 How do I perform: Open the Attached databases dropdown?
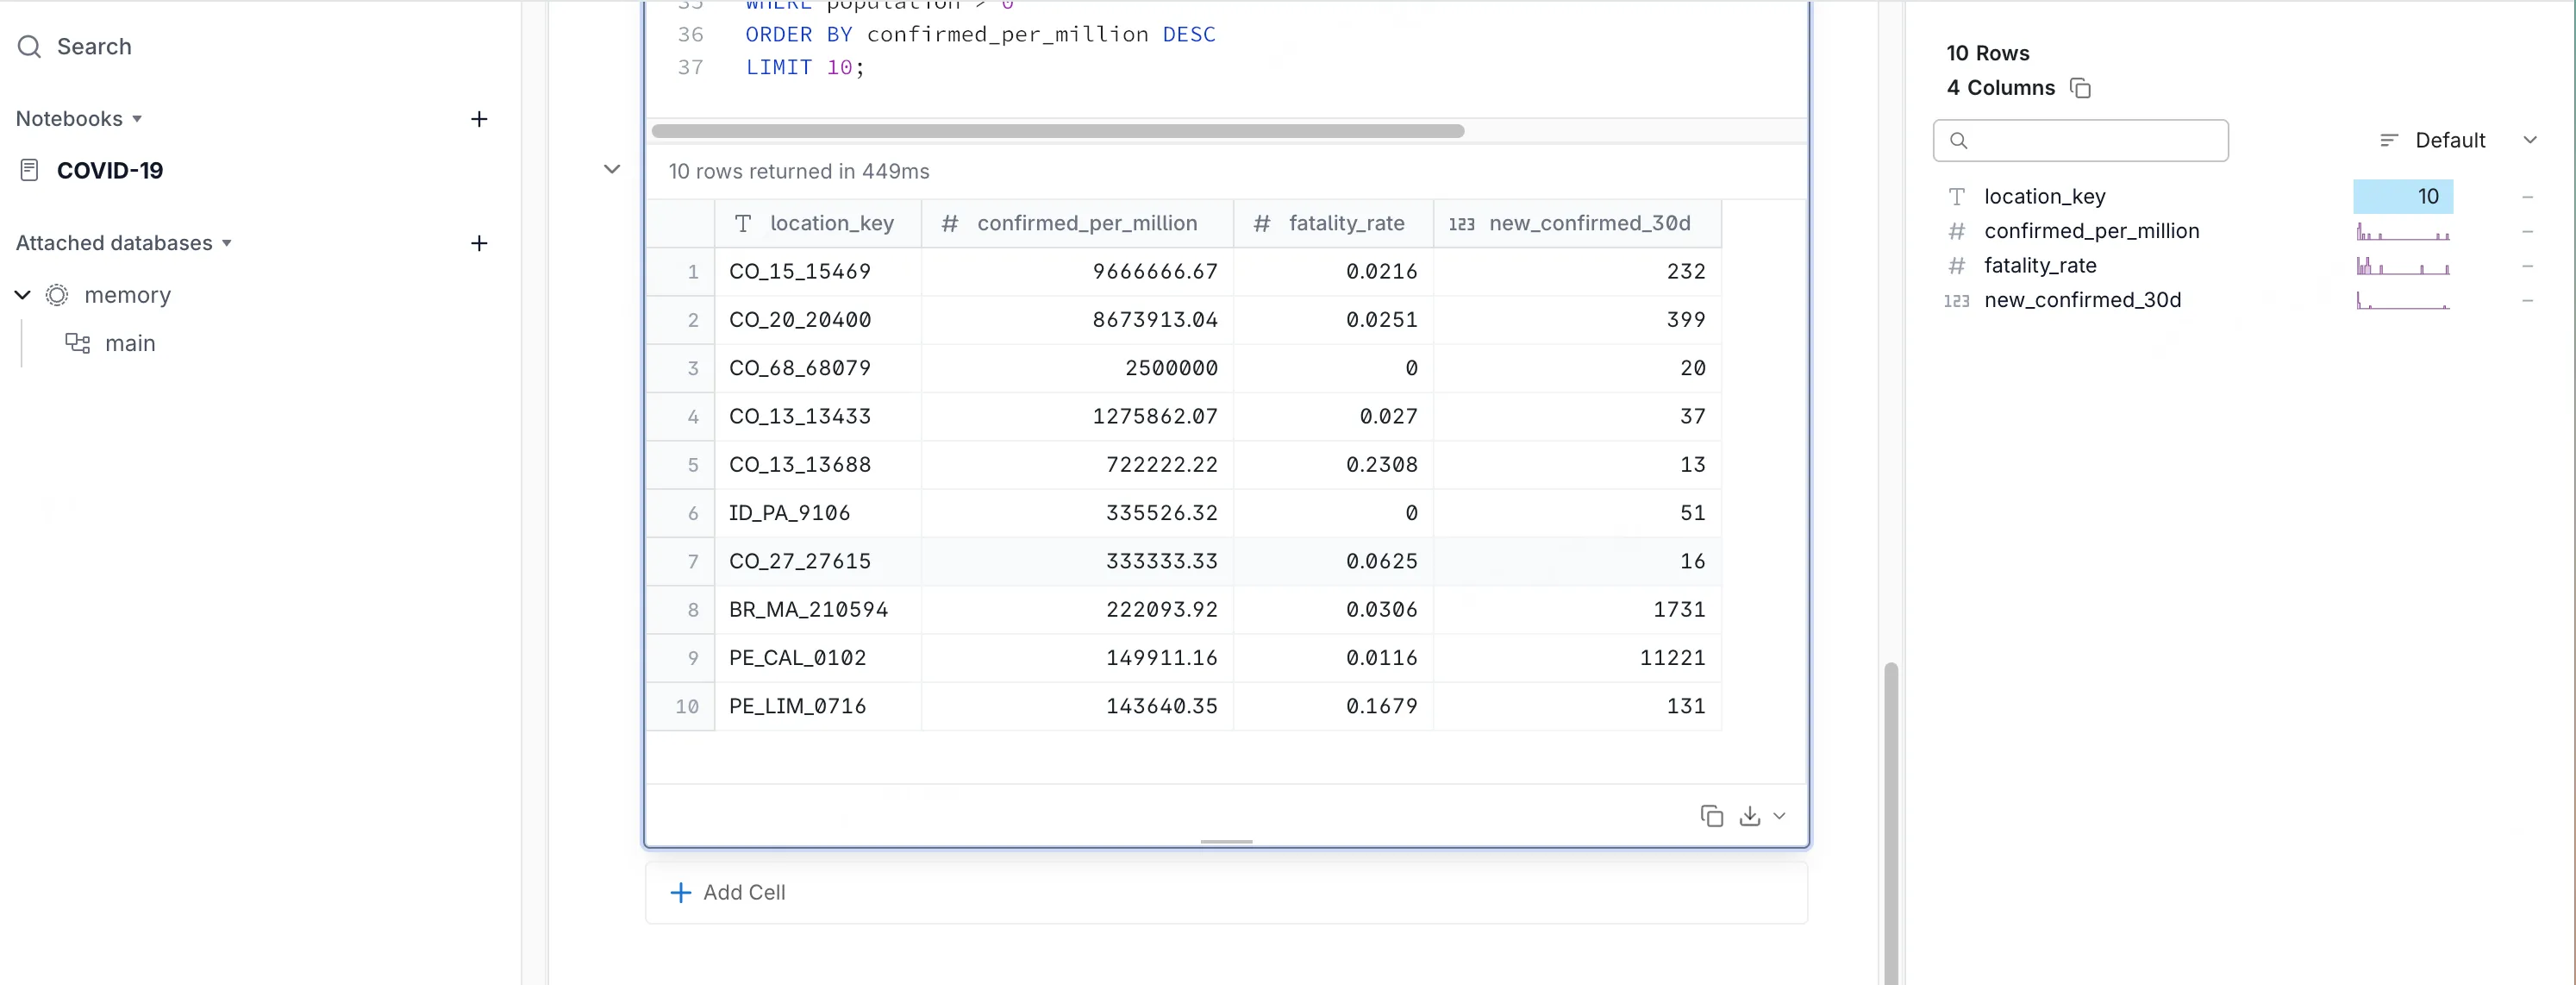[227, 243]
